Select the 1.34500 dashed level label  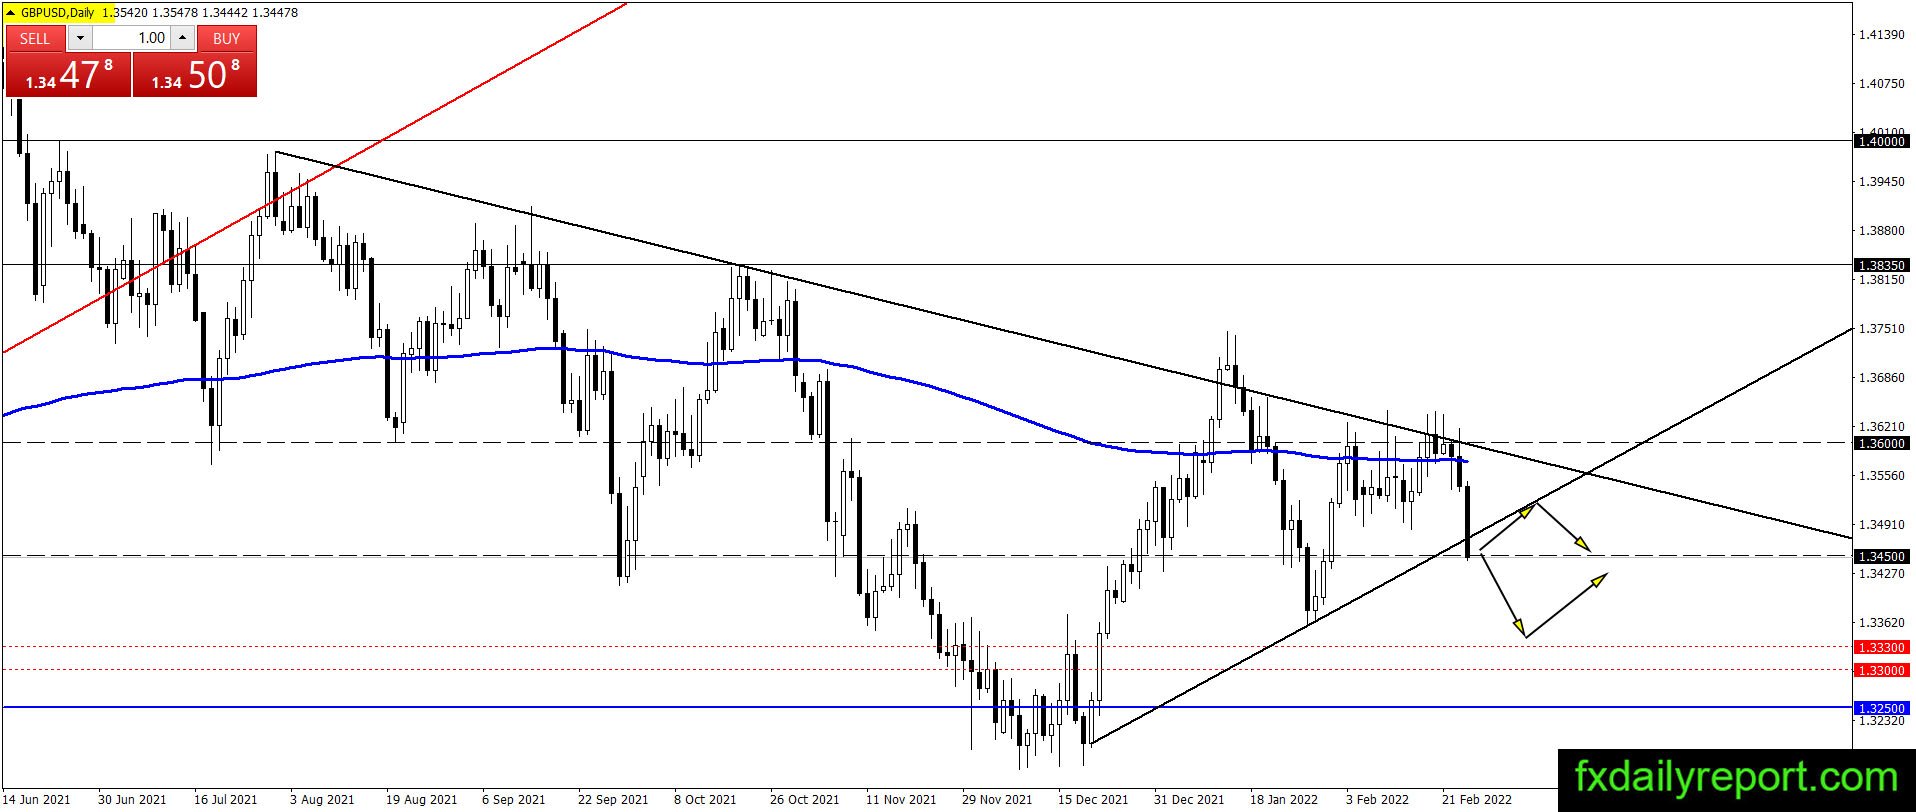(1881, 556)
